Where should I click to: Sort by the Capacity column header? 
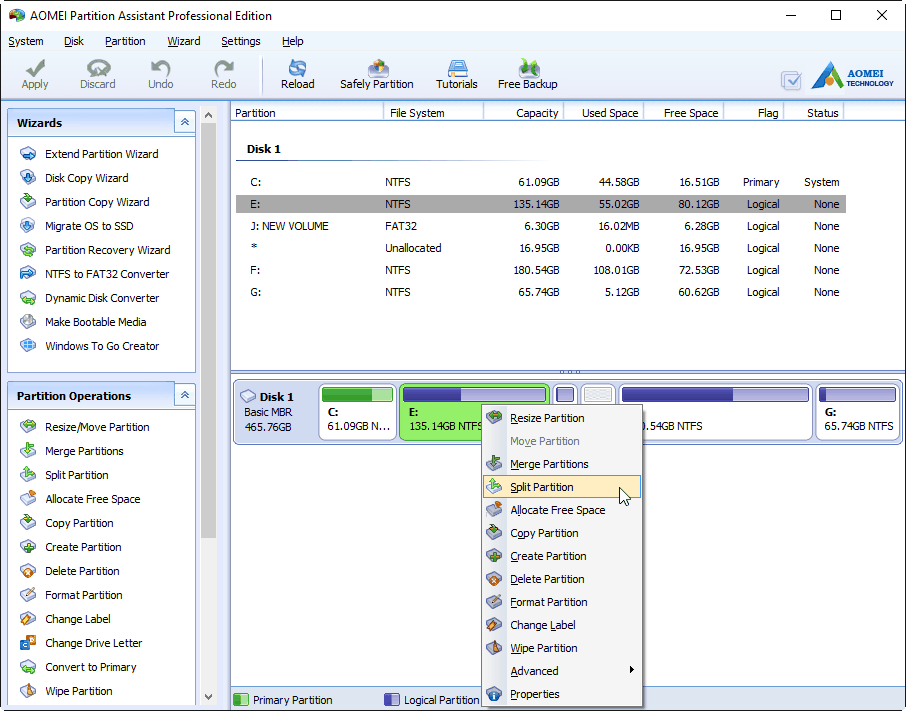tap(523, 113)
